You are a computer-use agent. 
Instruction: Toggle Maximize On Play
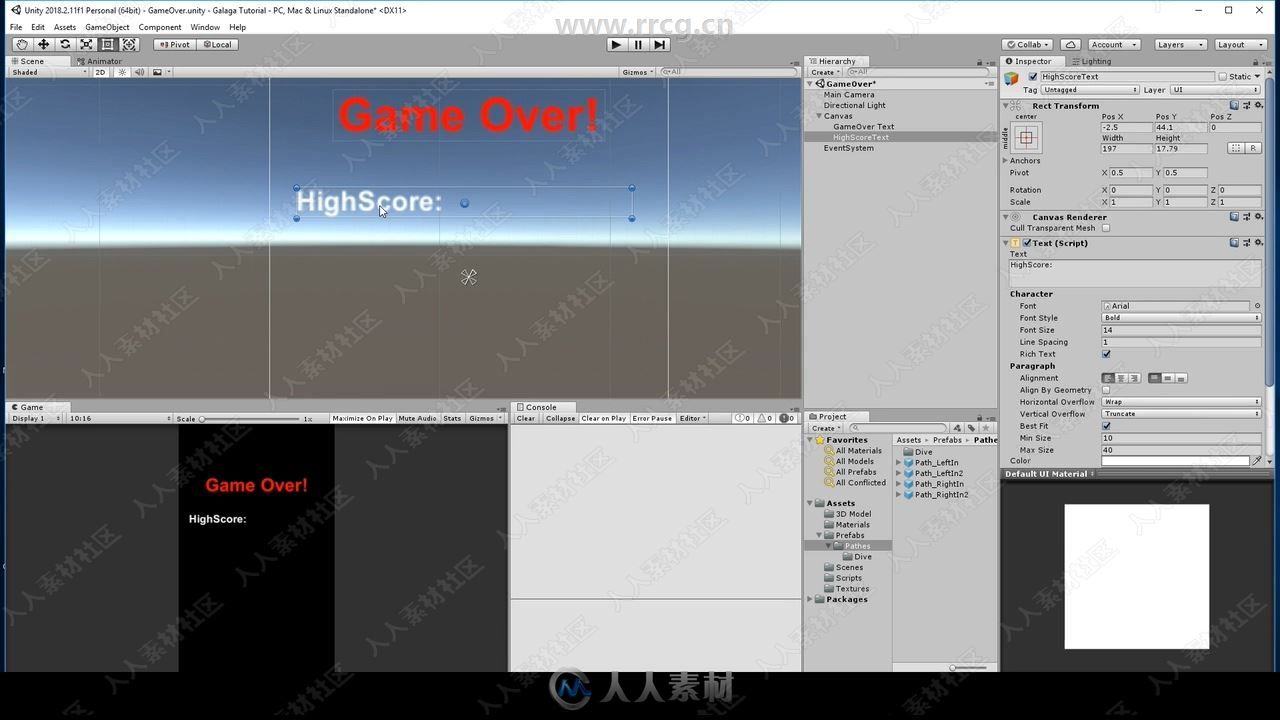(x=362, y=418)
